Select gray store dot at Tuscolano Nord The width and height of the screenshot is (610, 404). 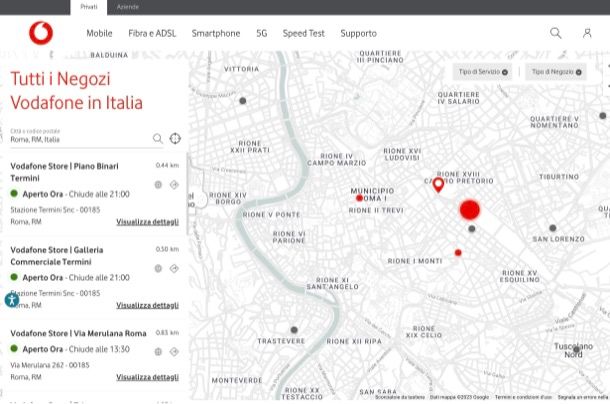(x=577, y=350)
